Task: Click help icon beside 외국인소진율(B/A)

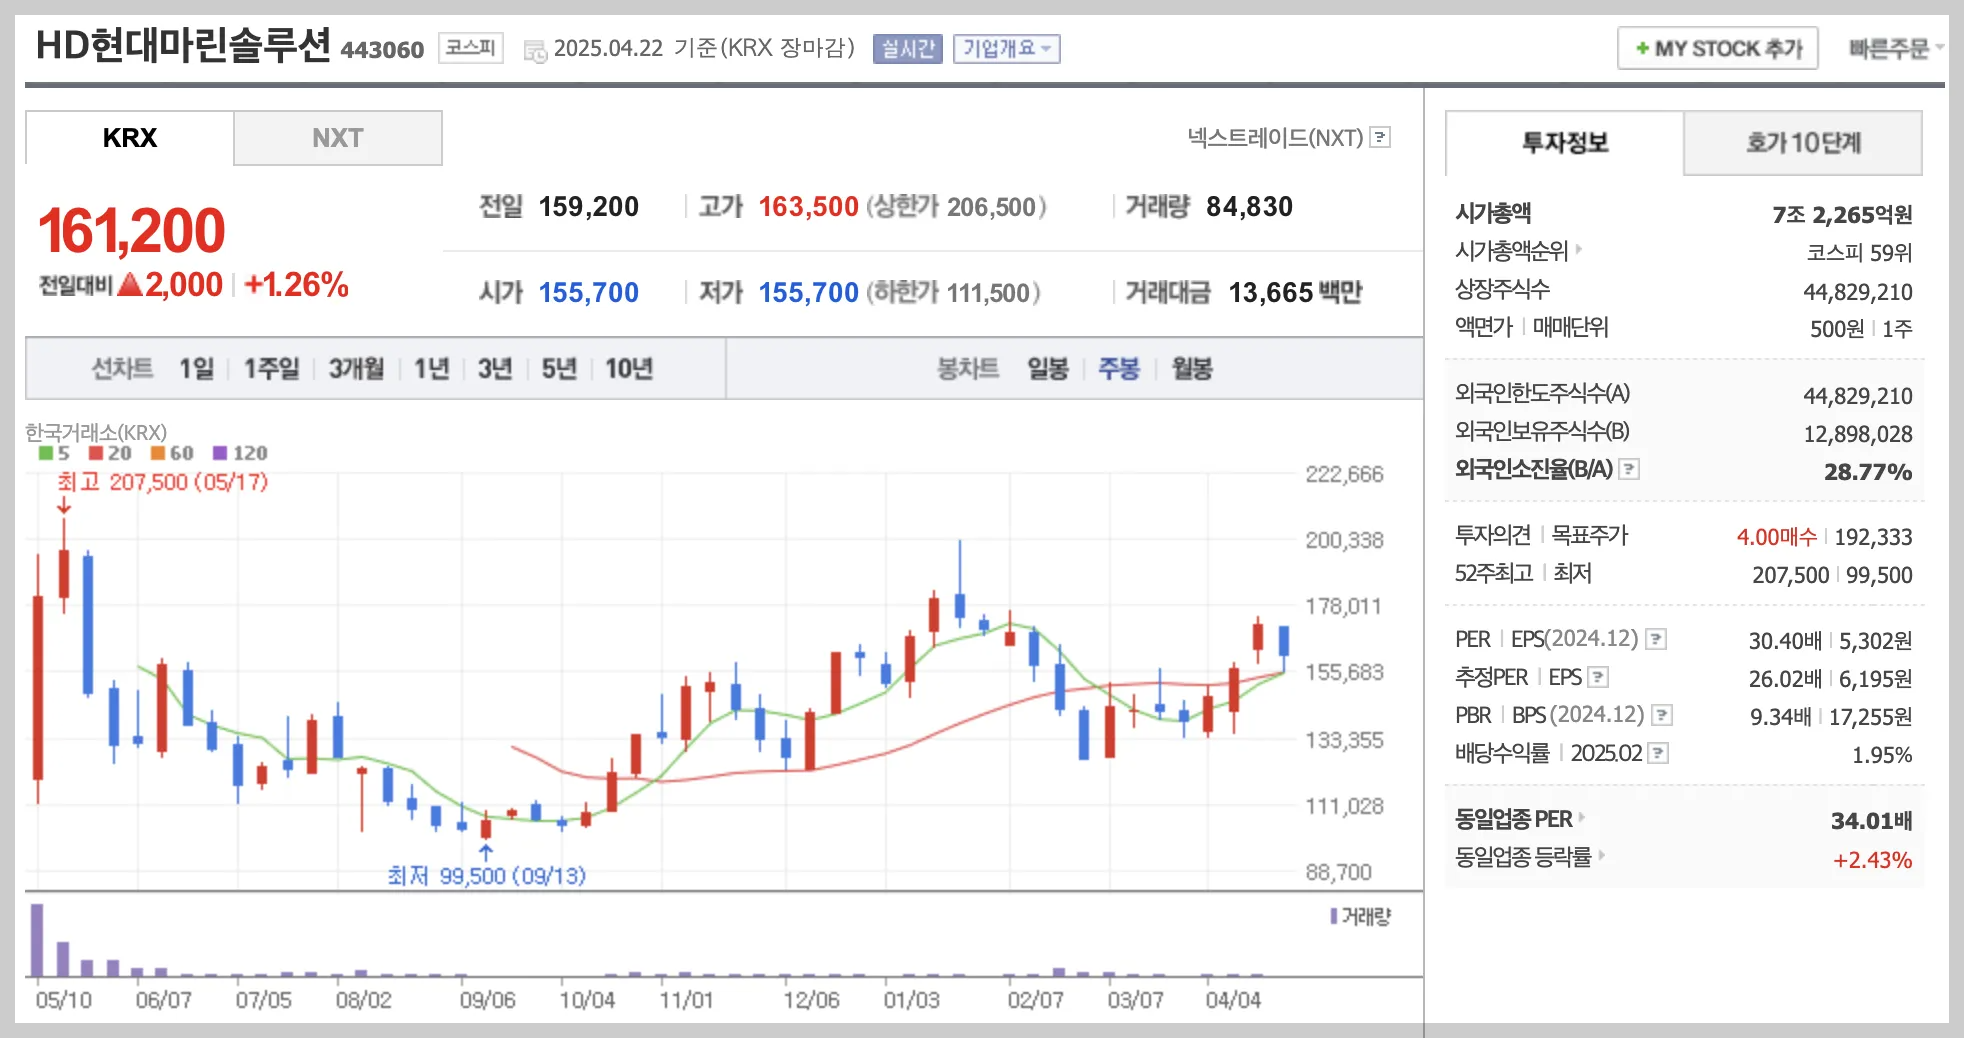Action: [1629, 469]
